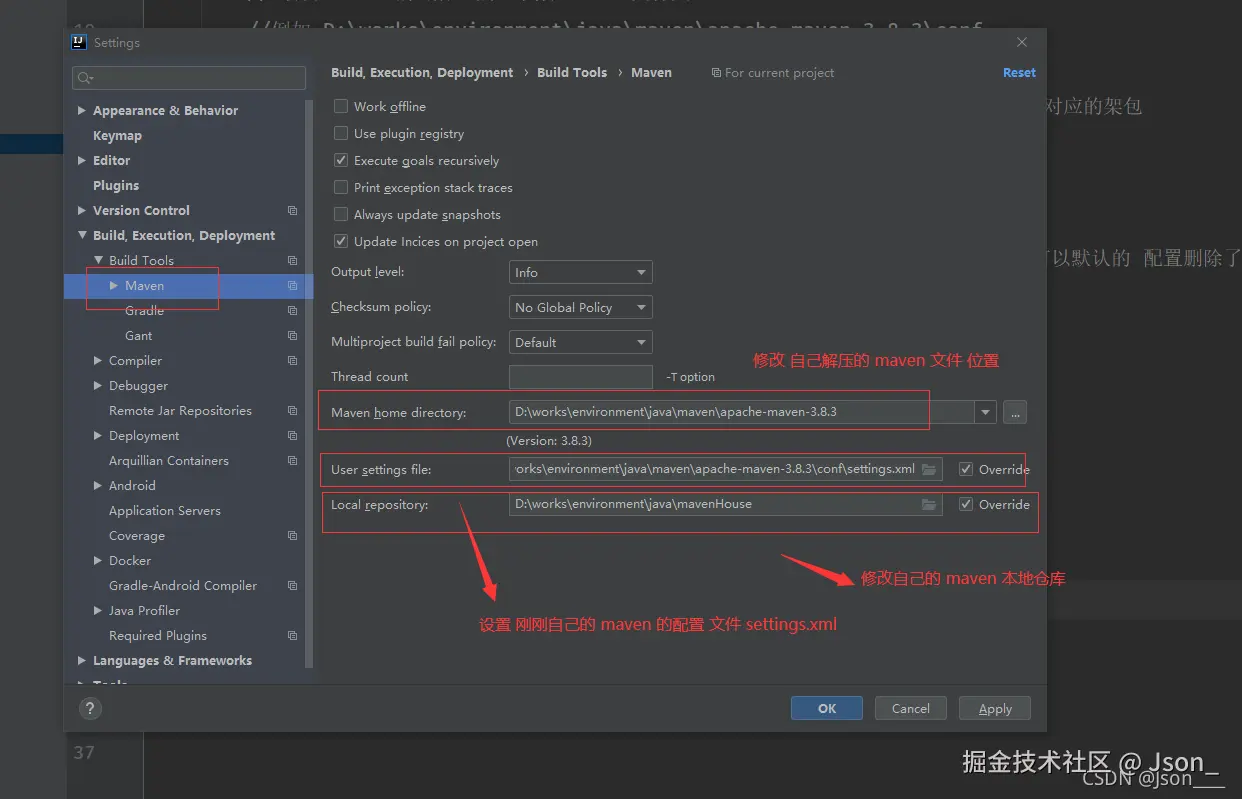Uncheck Update Indices on project open
1242x799 pixels.
pyautogui.click(x=341, y=241)
